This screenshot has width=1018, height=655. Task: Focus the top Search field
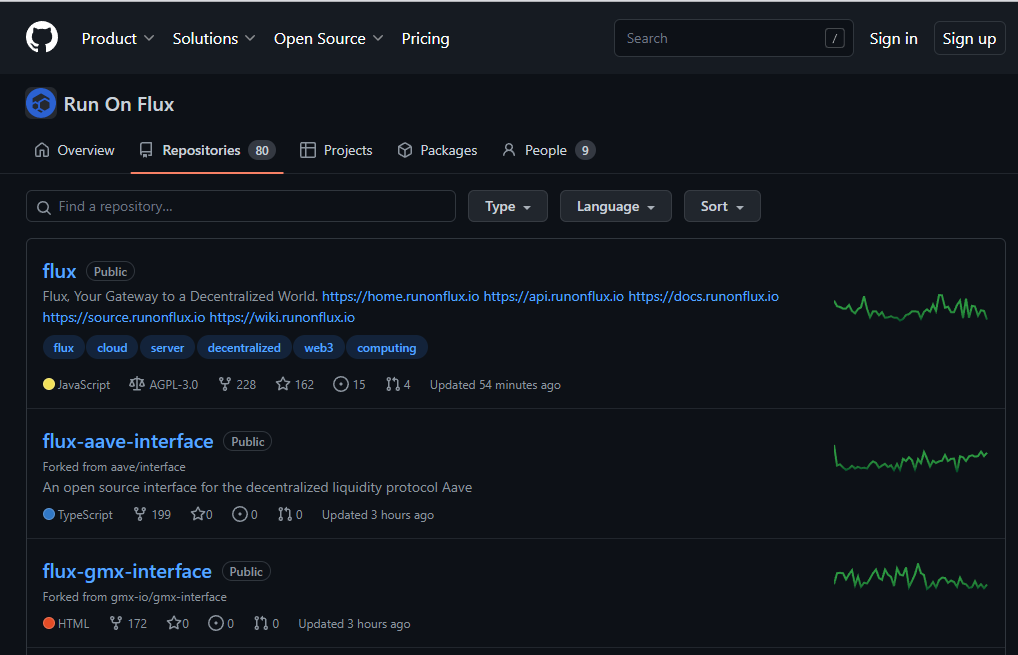734,38
